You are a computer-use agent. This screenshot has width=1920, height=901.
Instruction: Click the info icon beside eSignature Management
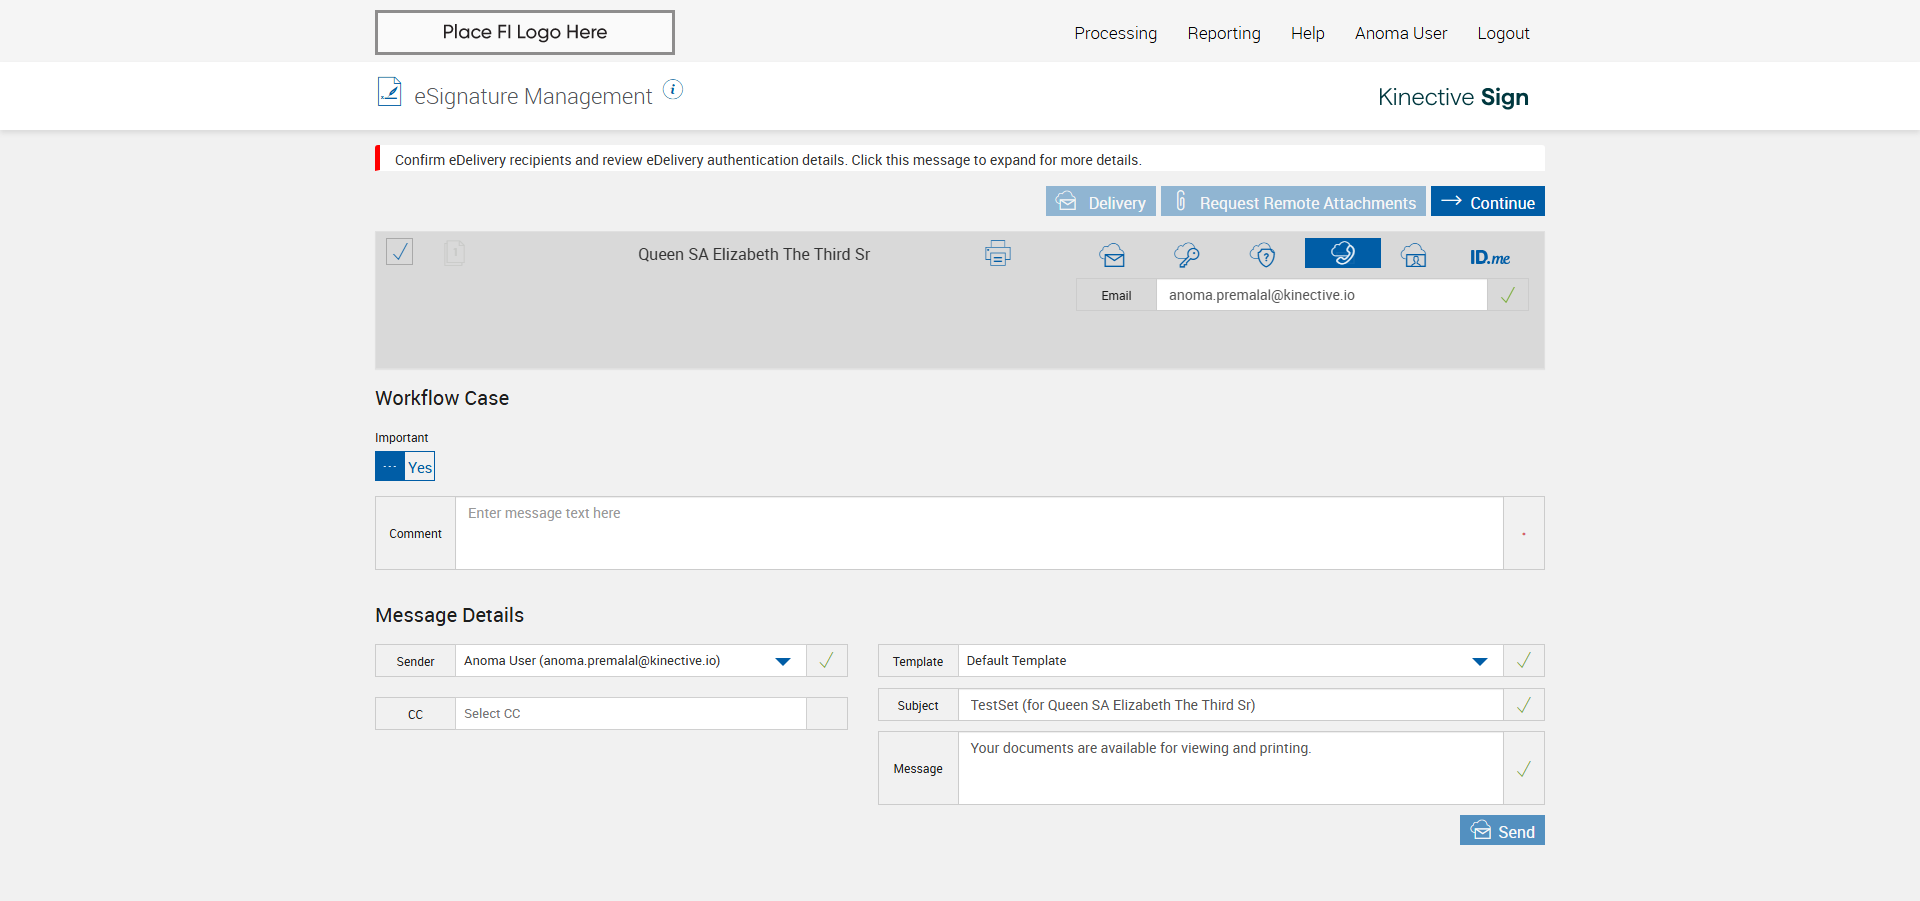(x=673, y=90)
